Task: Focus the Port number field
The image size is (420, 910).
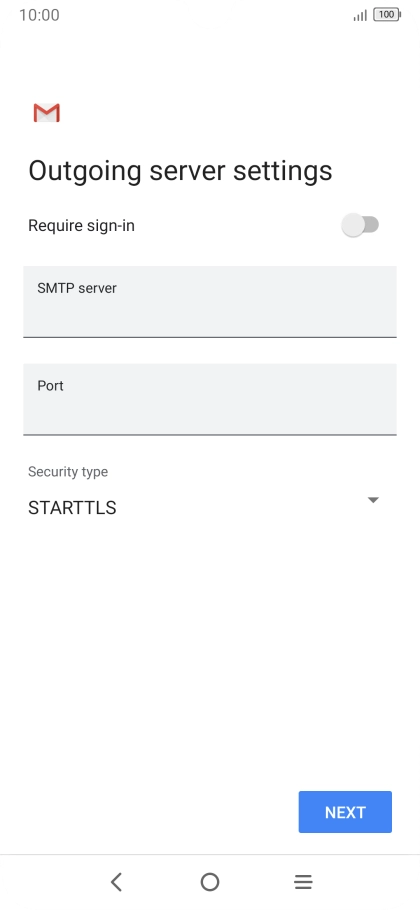Action: 210,399
